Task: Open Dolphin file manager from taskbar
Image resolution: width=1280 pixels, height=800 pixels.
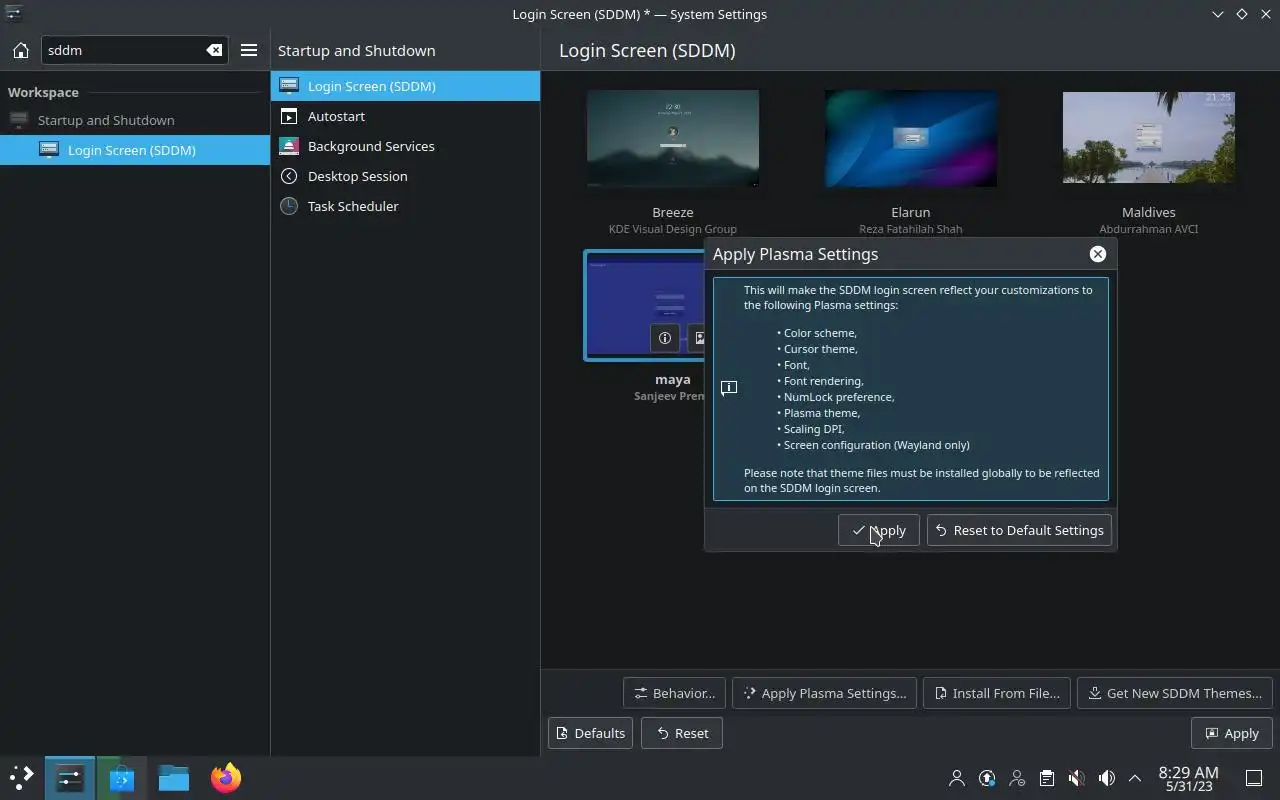Action: 174,777
